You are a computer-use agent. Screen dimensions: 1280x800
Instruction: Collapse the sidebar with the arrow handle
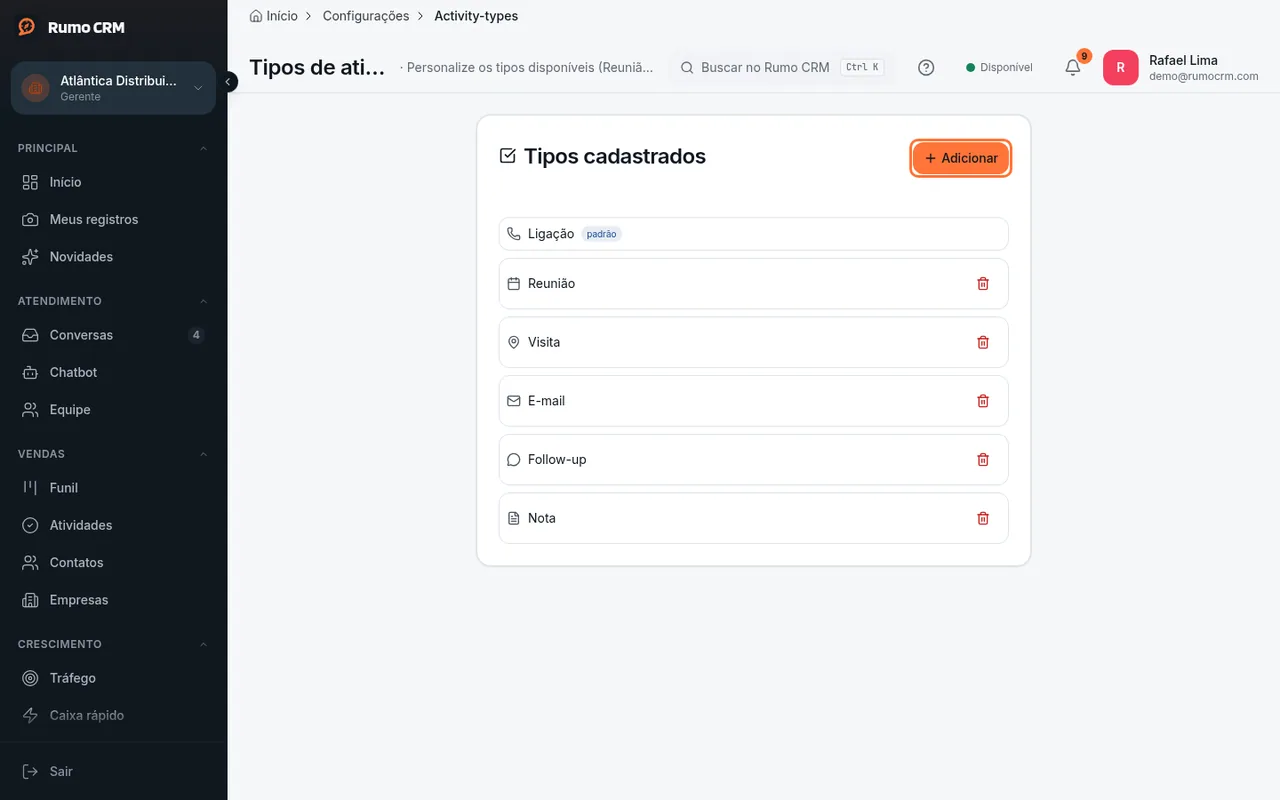click(x=229, y=81)
